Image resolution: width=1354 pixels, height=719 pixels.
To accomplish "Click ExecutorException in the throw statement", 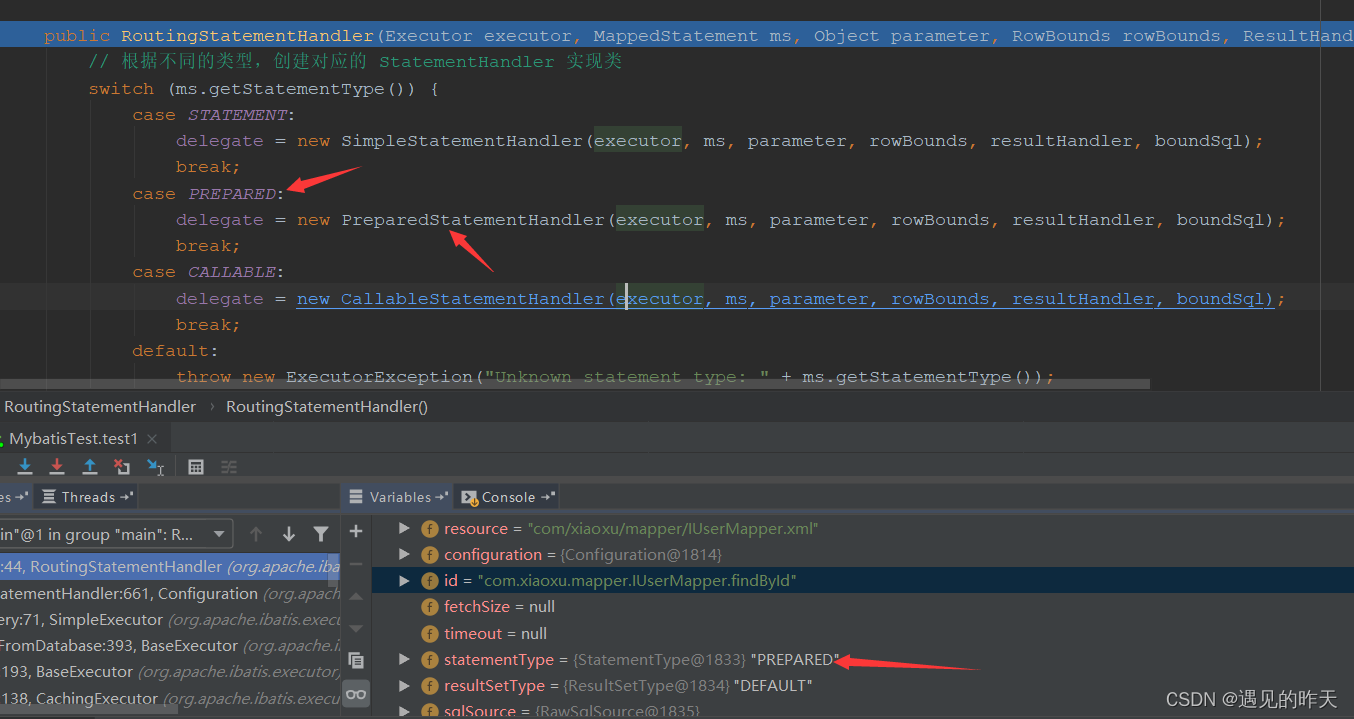I will 379,377.
